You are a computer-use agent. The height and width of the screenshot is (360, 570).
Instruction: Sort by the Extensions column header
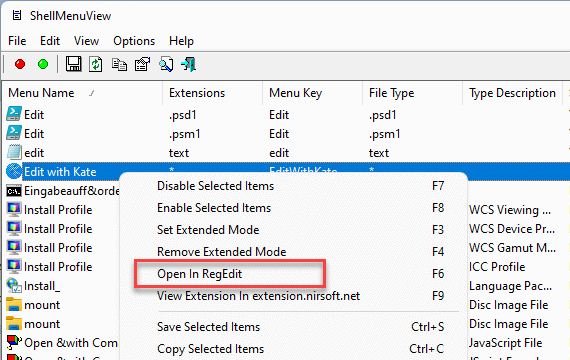[x=212, y=93]
